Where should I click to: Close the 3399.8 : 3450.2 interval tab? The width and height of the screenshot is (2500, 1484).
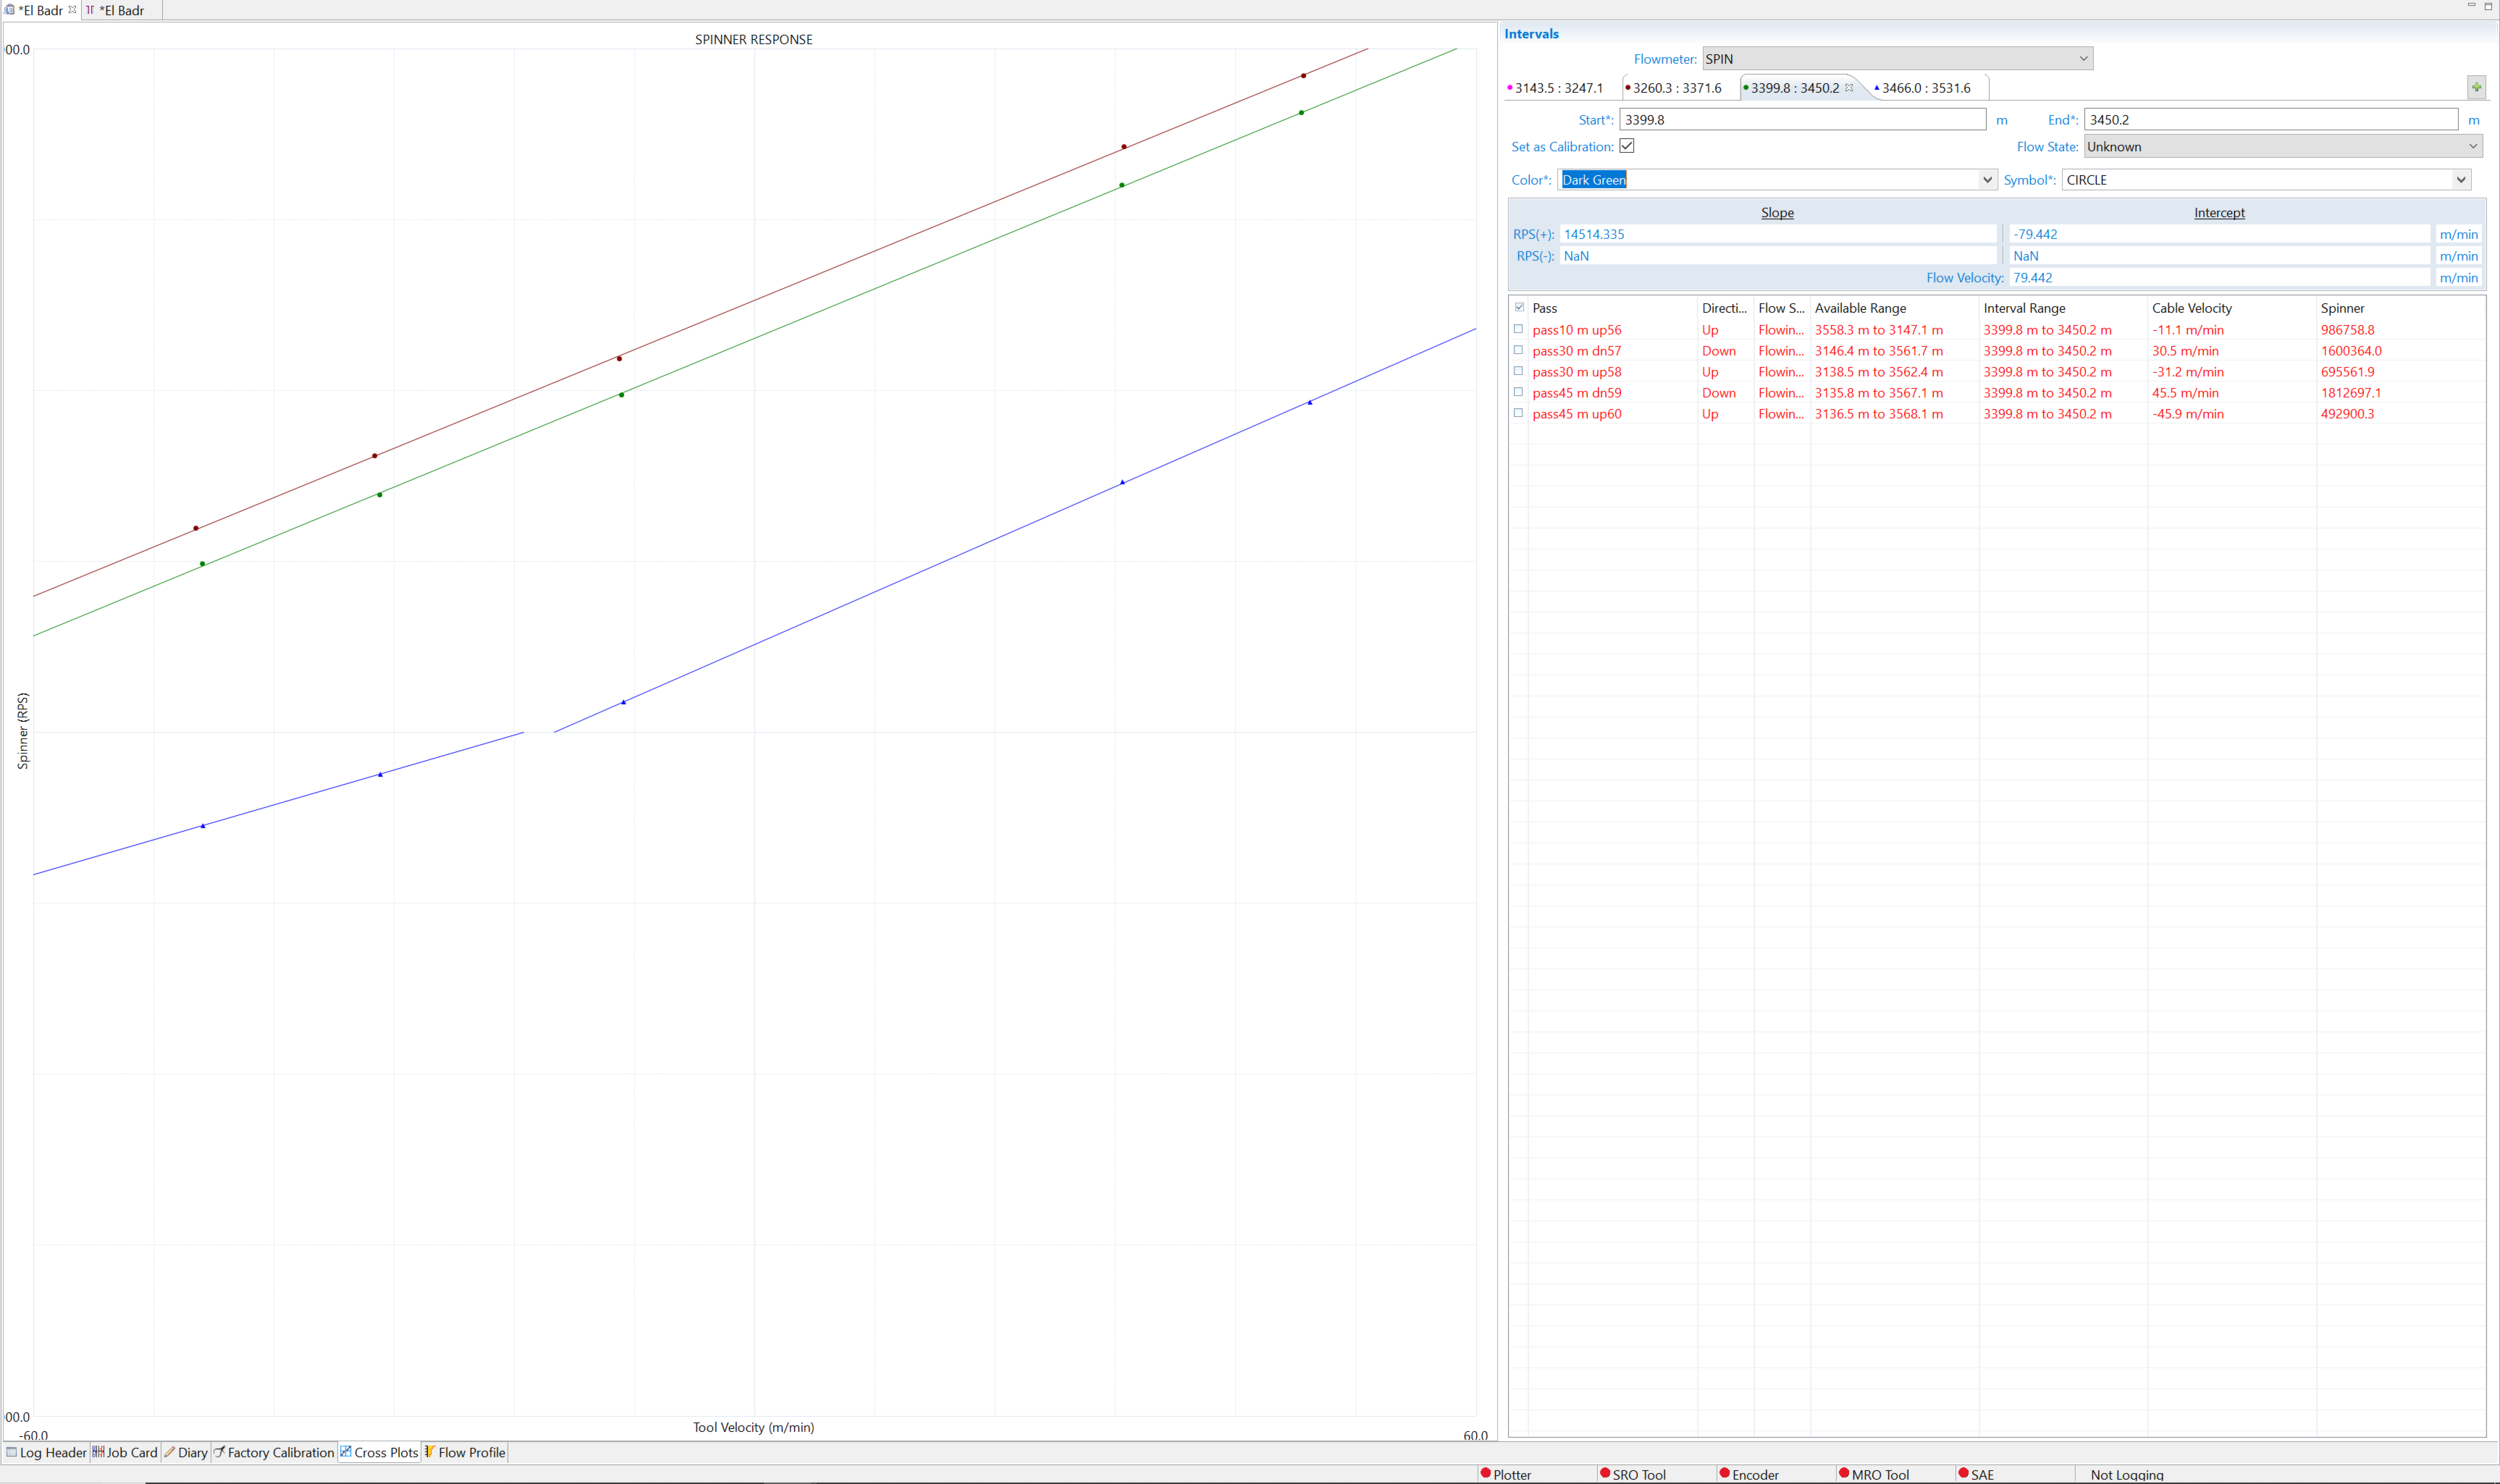1849,88
